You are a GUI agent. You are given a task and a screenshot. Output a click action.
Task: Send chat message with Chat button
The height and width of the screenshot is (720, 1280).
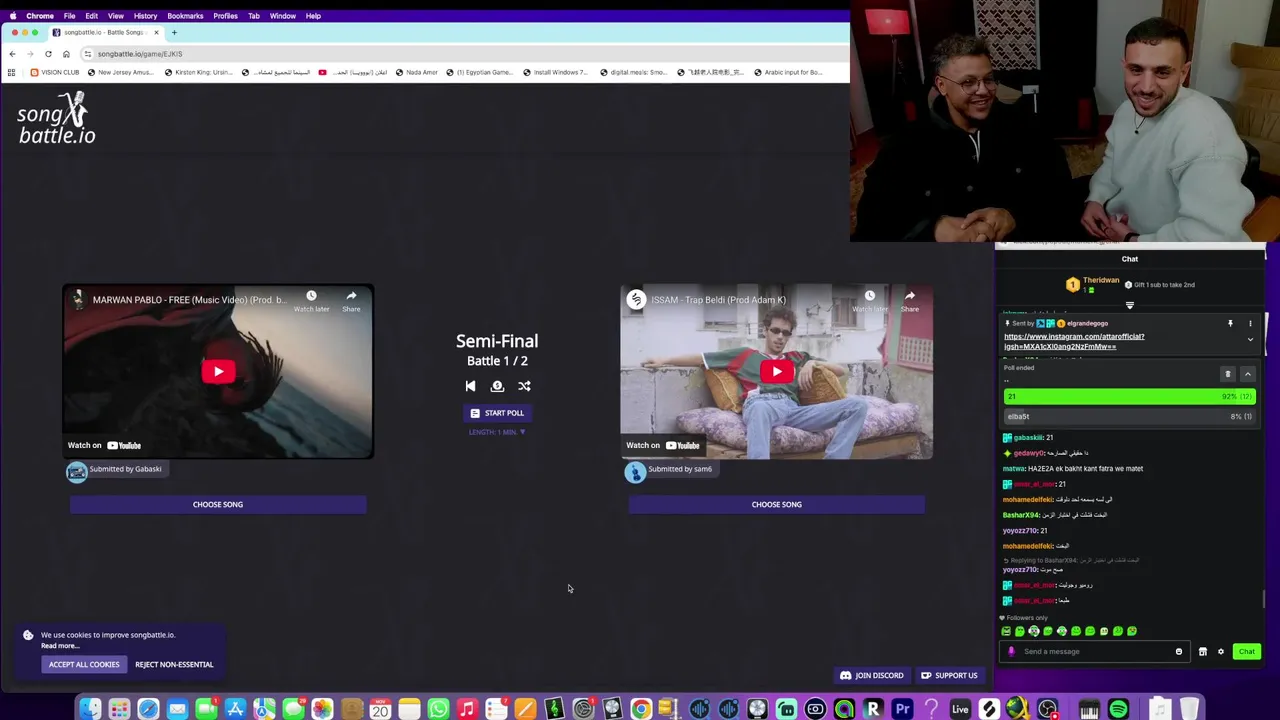pos(1246,651)
